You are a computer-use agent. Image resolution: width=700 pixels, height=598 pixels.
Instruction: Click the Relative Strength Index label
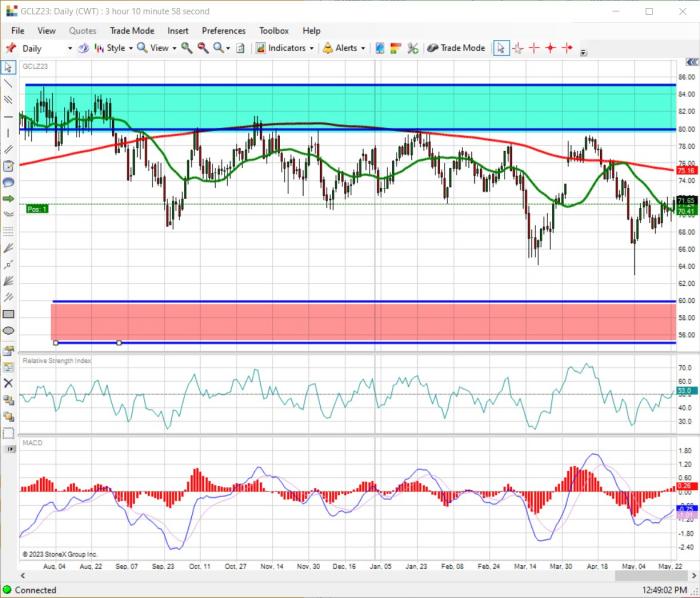tap(57, 360)
